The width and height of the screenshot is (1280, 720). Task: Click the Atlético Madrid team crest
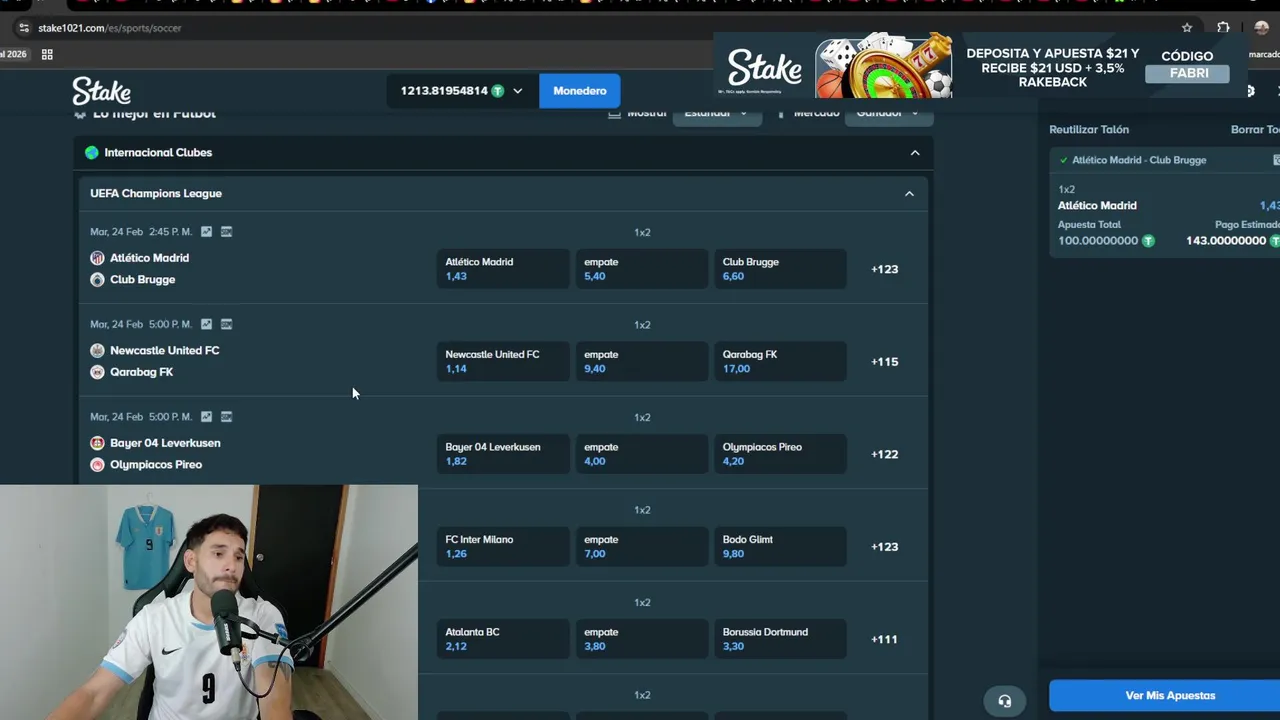pos(97,258)
